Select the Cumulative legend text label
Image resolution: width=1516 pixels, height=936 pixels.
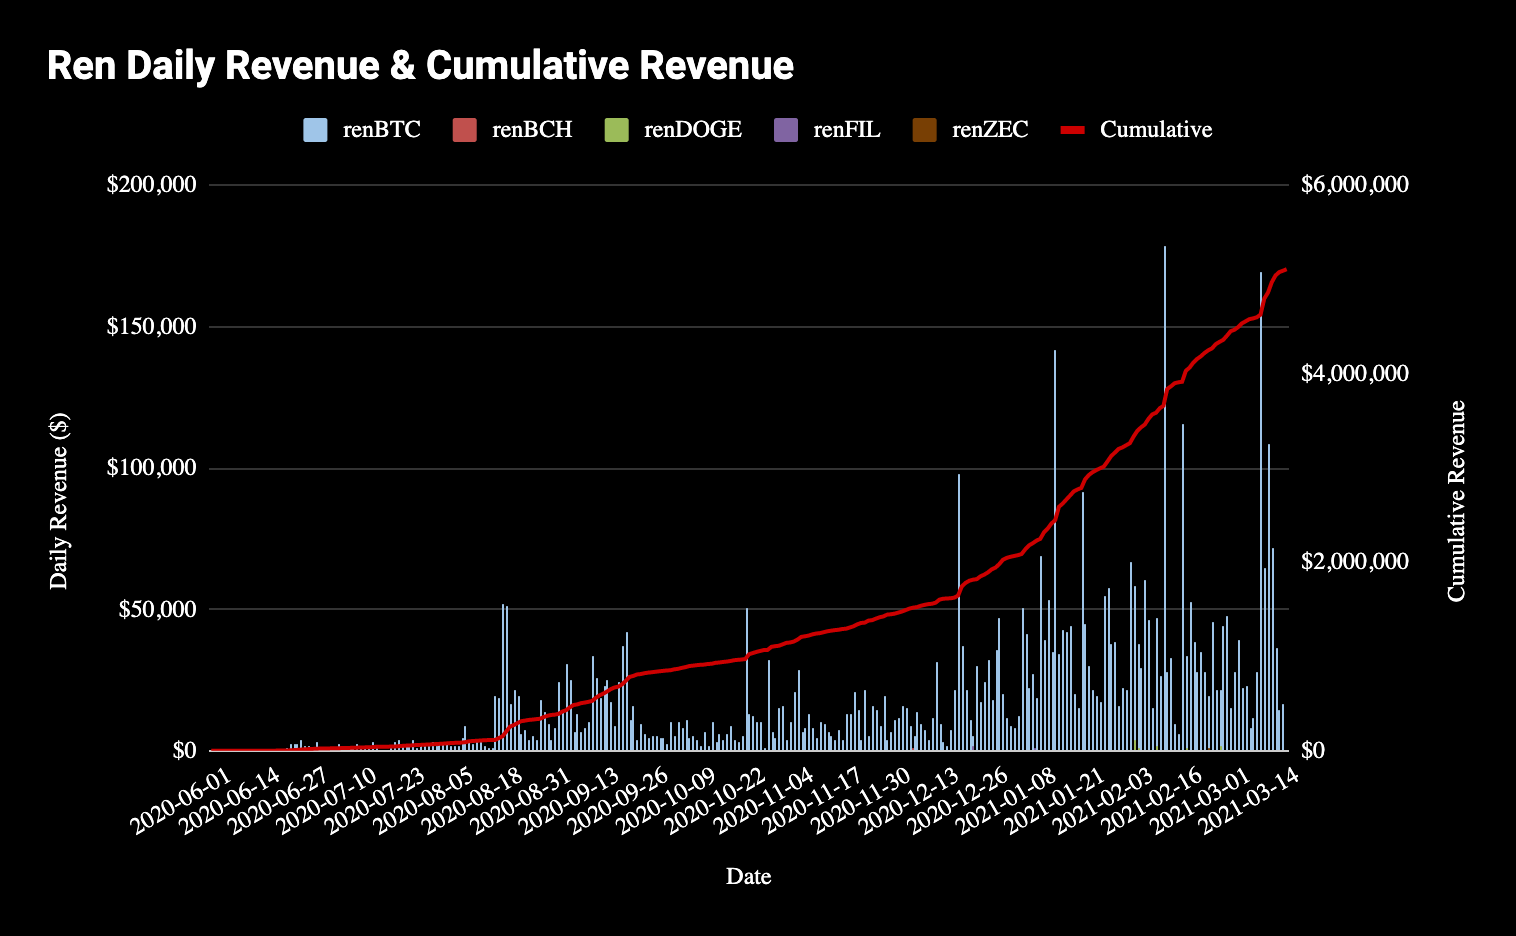pyautogui.click(x=1155, y=130)
